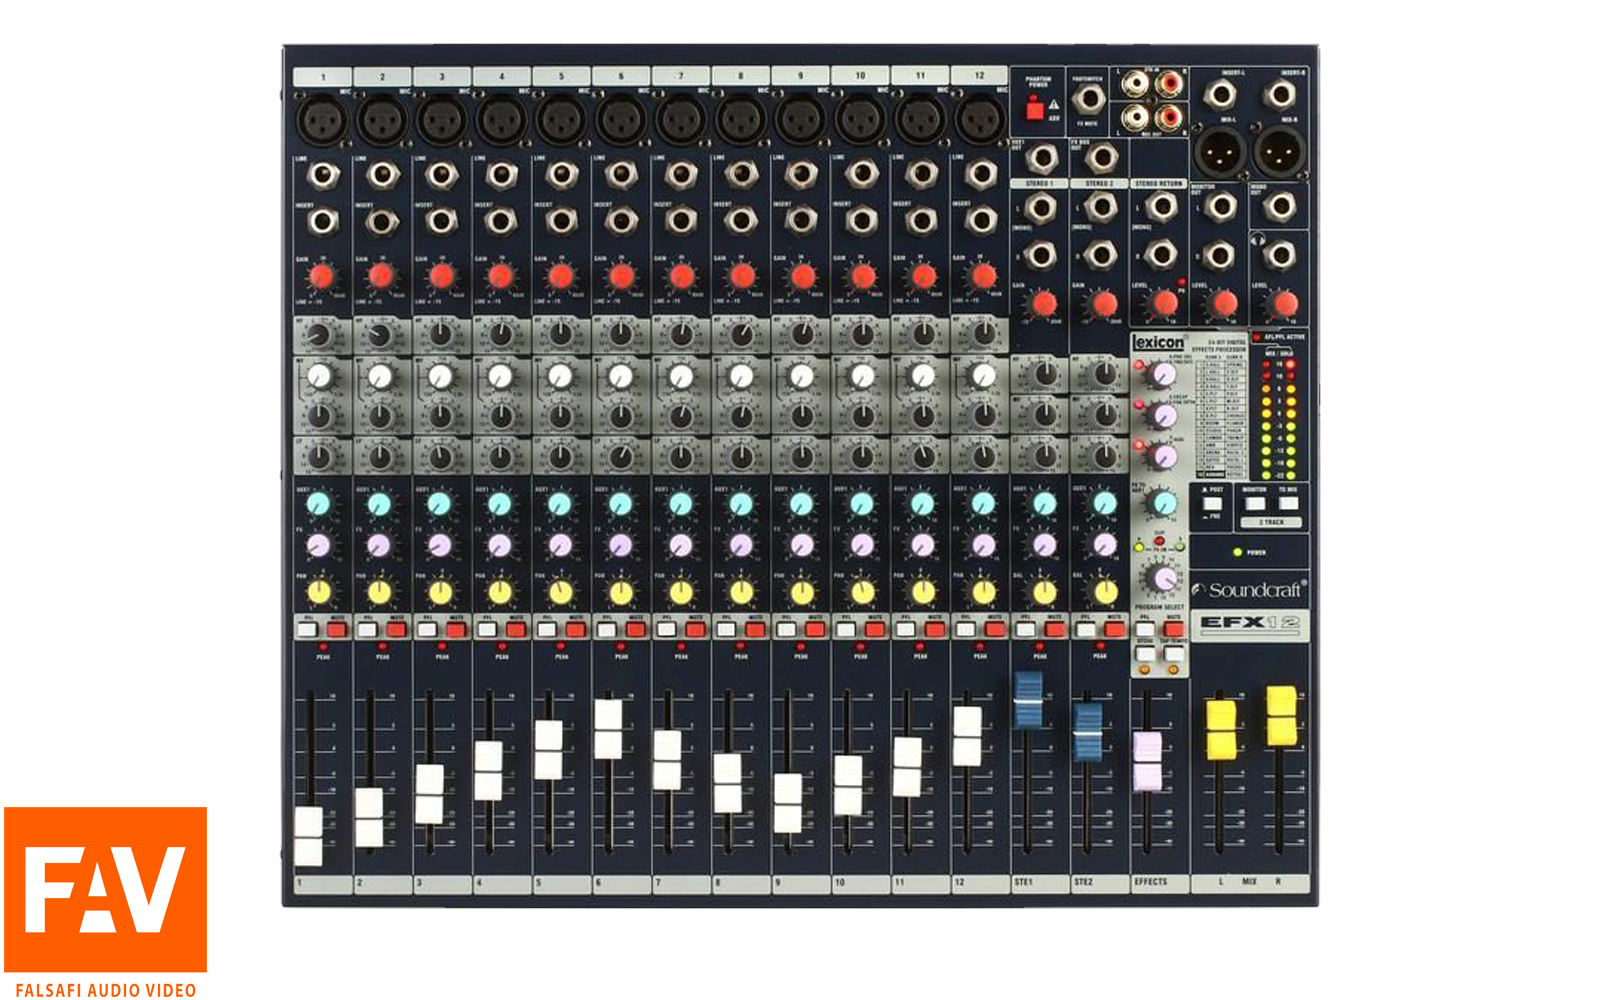The height and width of the screenshot is (1000, 1600).
Task: Click the green POWER indicator LED
Action: point(1238,552)
